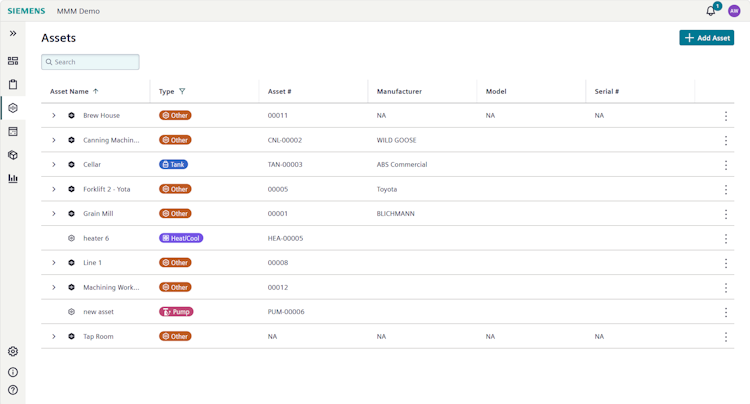Click manufacturer ABS Commercial
Image resolution: width=750 pixels, height=404 pixels.
point(402,164)
